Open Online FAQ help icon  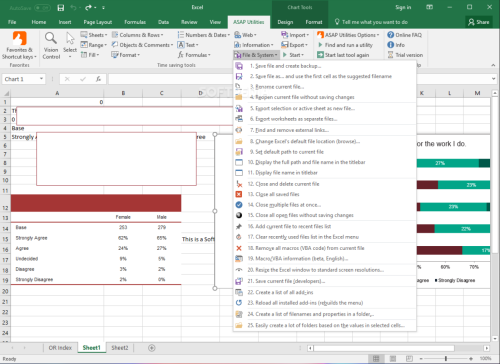click(x=390, y=35)
